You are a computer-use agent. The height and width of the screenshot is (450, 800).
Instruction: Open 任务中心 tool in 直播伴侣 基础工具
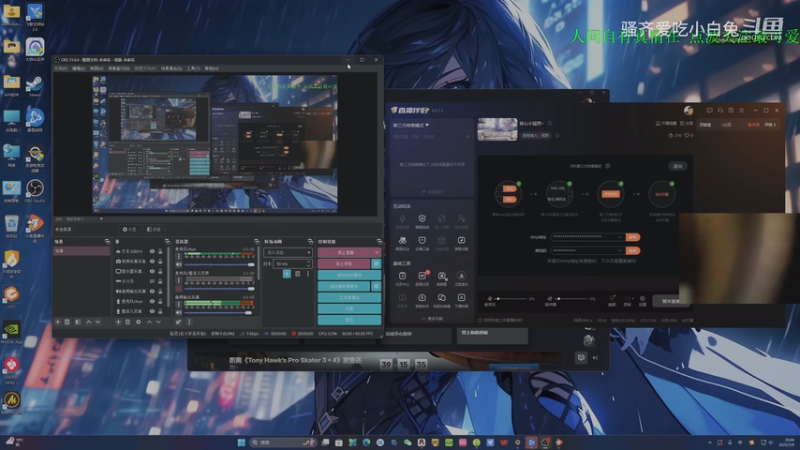point(402,279)
